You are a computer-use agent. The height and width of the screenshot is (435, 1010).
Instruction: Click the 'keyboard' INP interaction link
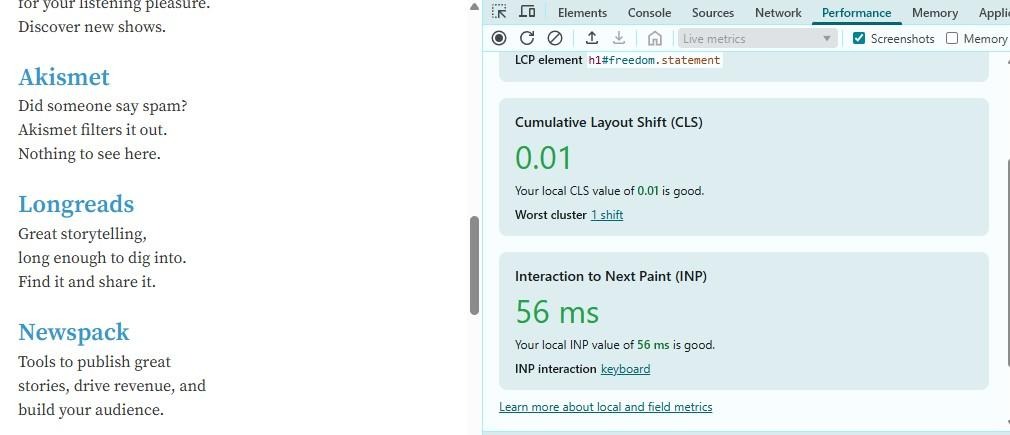pos(625,369)
